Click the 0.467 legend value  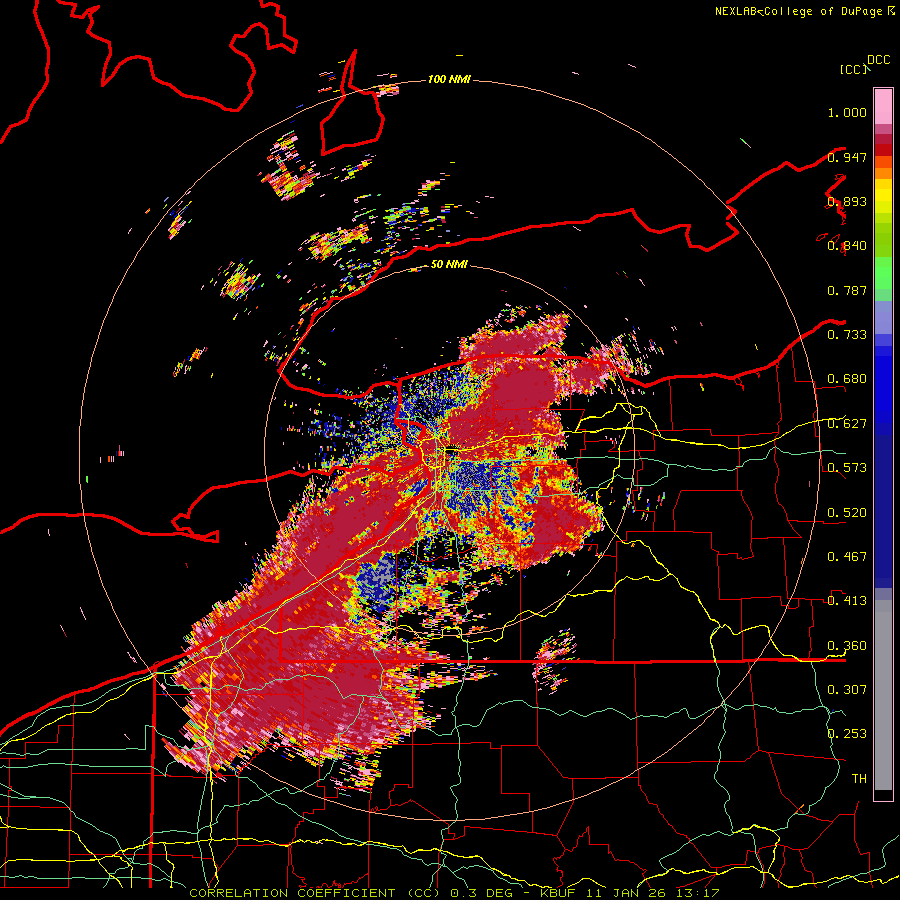[847, 557]
